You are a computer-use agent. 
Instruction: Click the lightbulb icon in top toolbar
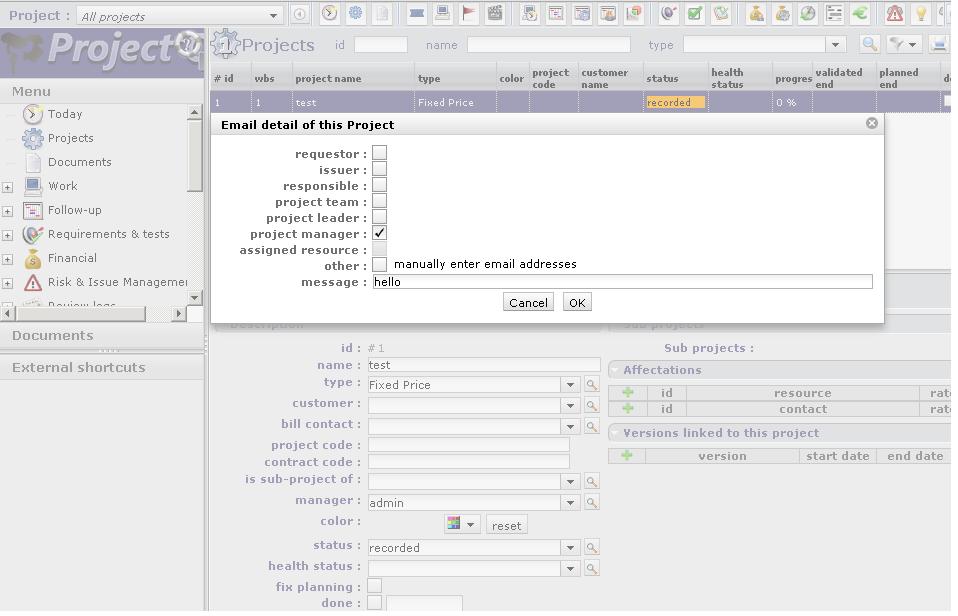[x=921, y=14]
